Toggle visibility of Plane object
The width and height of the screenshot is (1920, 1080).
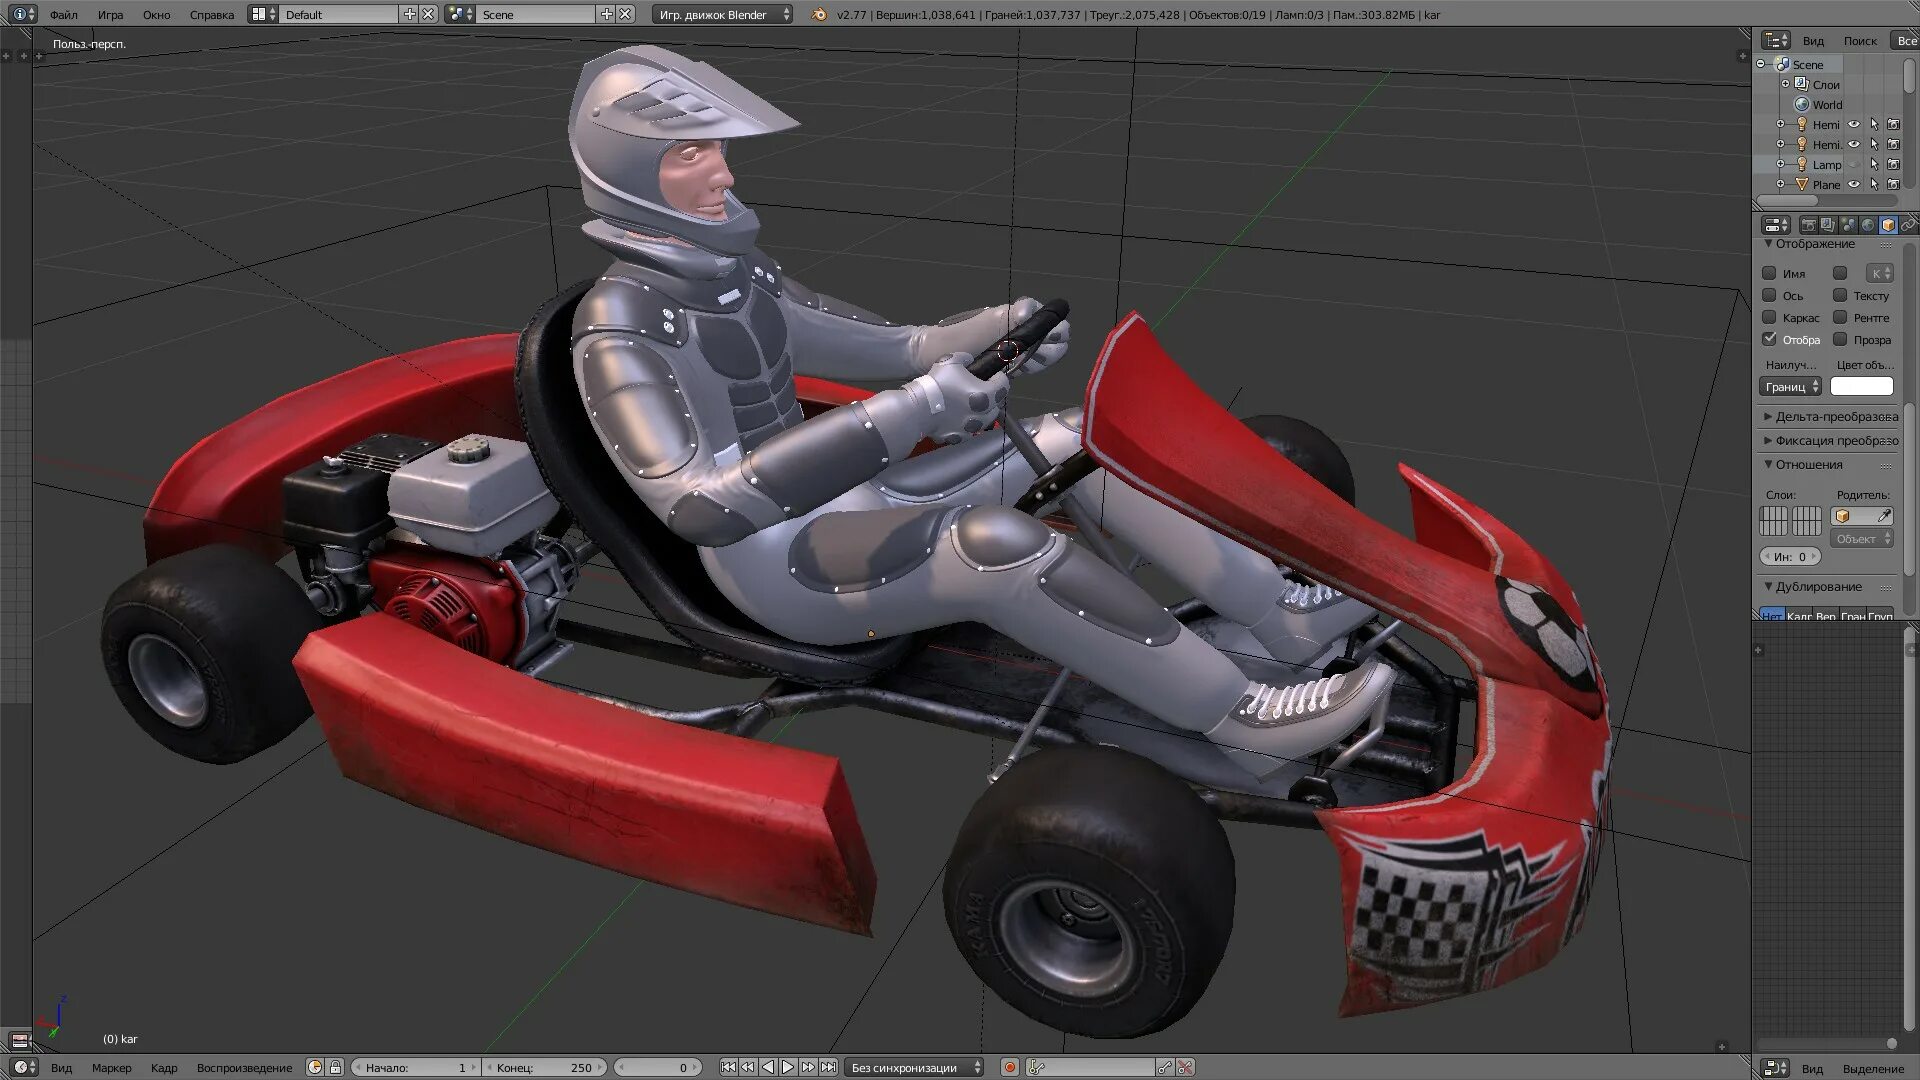coord(1854,185)
